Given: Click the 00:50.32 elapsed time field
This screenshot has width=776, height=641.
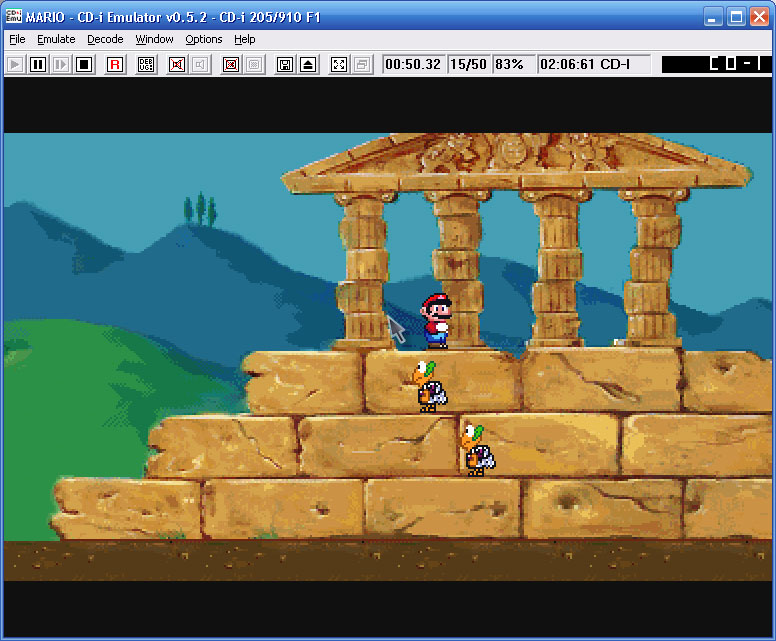Looking at the screenshot, I should (414, 64).
